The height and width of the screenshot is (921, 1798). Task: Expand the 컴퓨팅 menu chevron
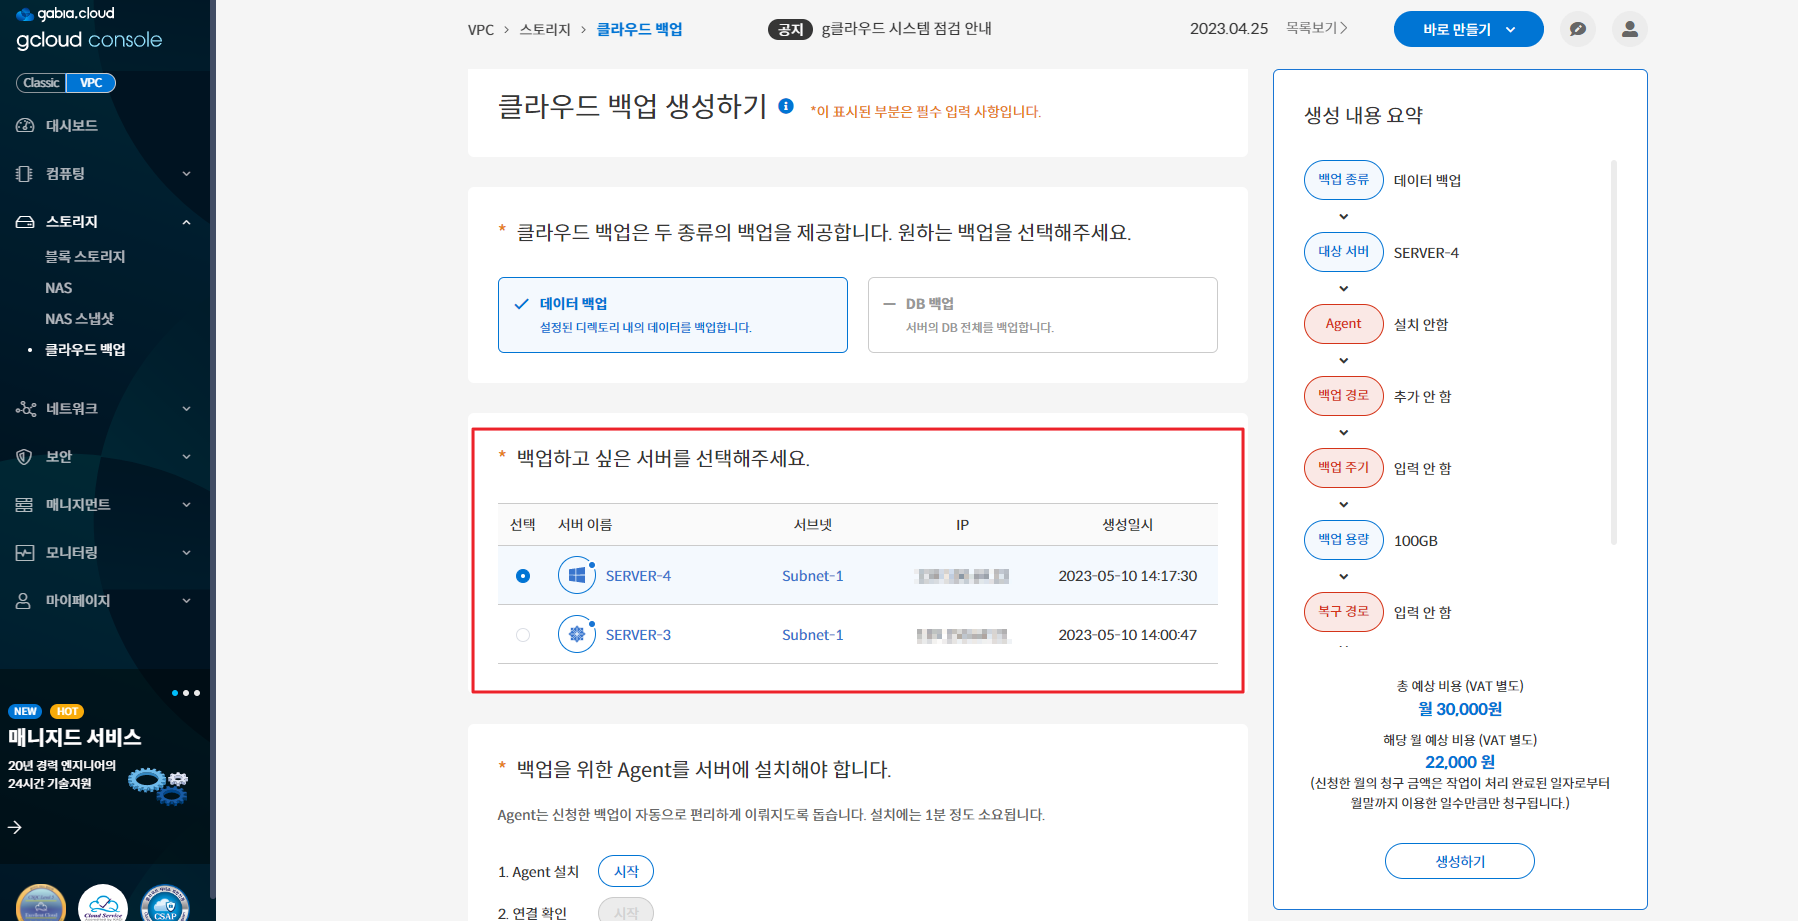point(186,174)
